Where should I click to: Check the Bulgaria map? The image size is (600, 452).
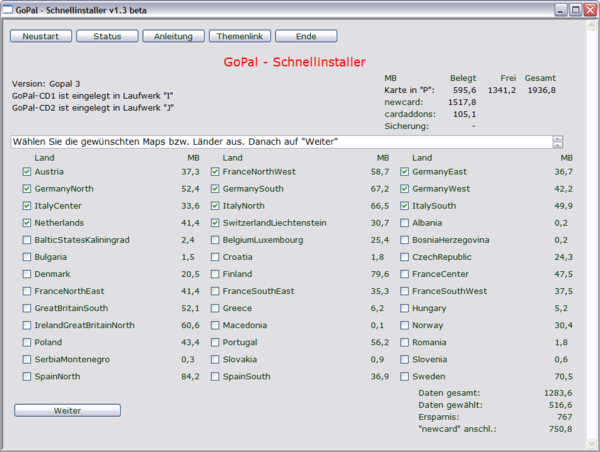tap(26, 257)
